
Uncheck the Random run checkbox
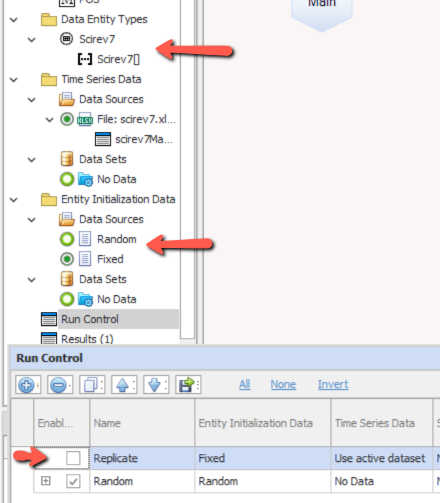[x=73, y=481]
